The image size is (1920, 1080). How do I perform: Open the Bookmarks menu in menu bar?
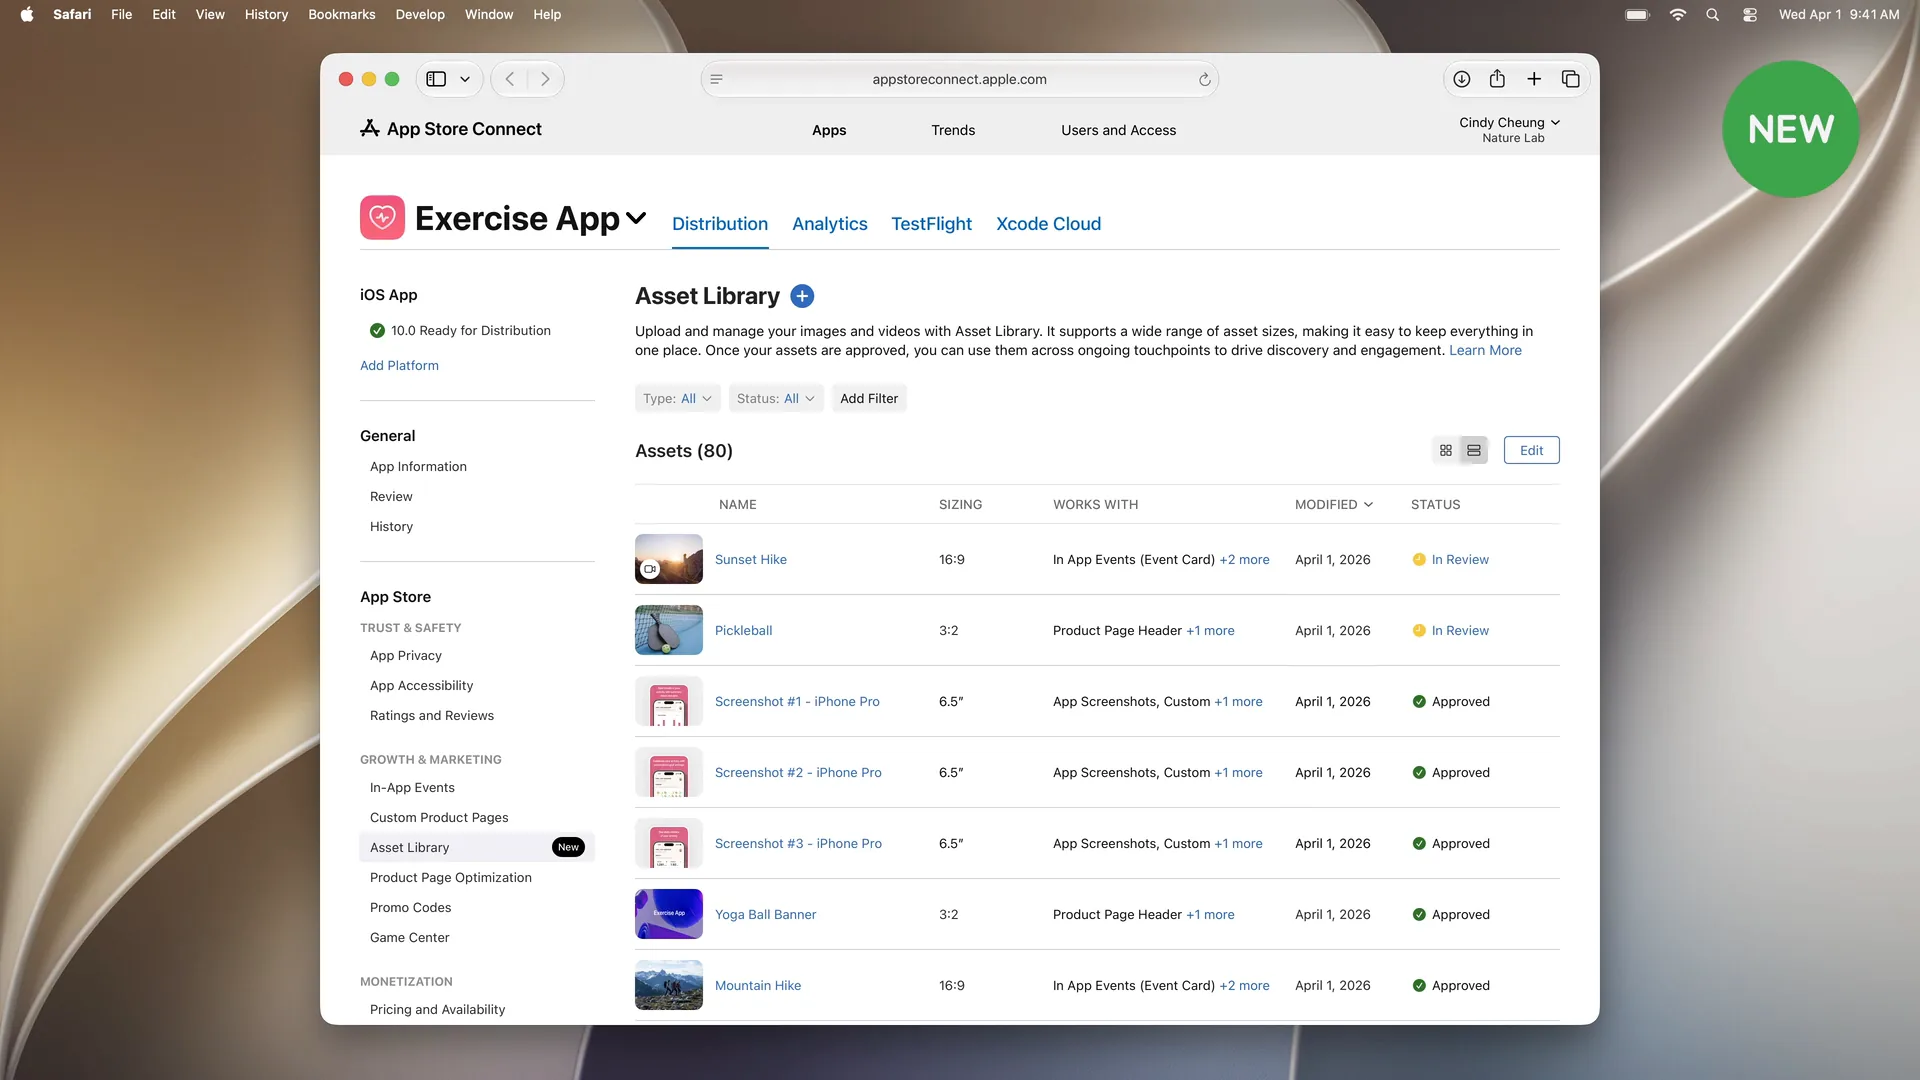click(x=342, y=15)
